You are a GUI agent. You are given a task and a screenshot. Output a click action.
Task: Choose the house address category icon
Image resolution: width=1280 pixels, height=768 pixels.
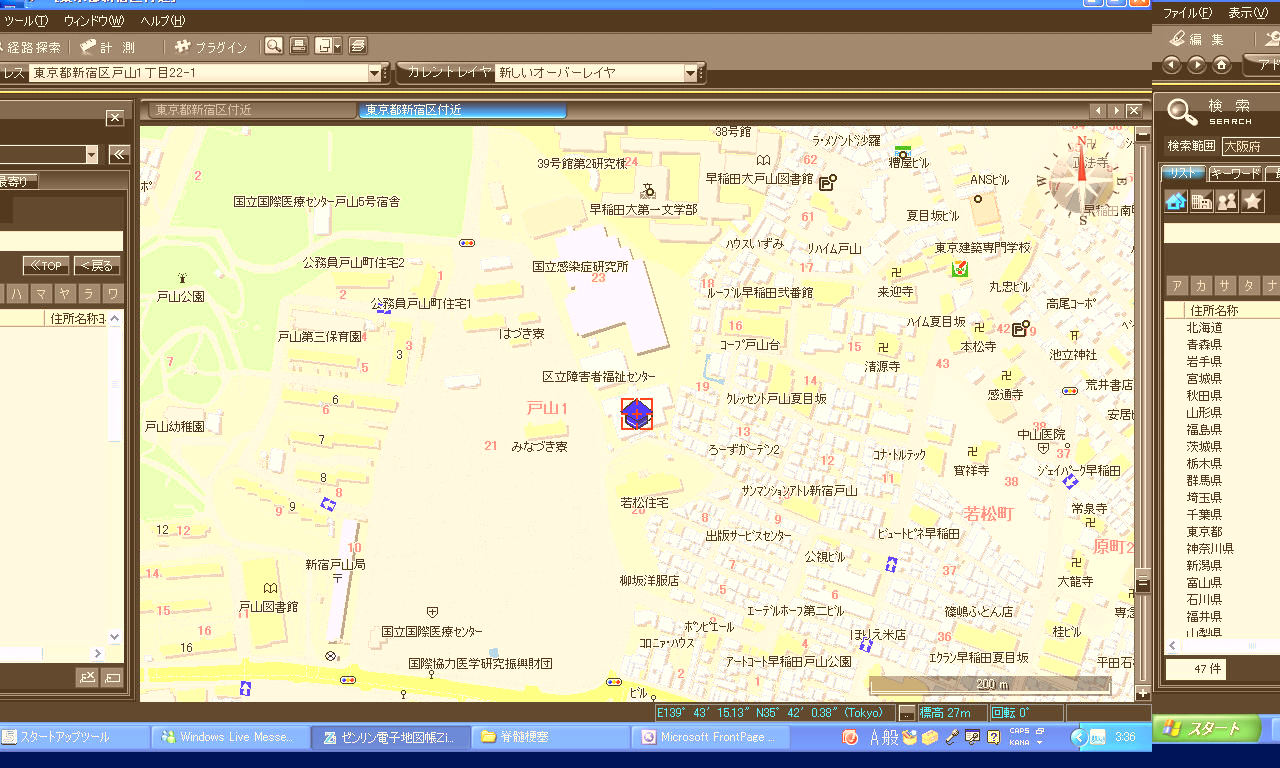[x=1176, y=201]
